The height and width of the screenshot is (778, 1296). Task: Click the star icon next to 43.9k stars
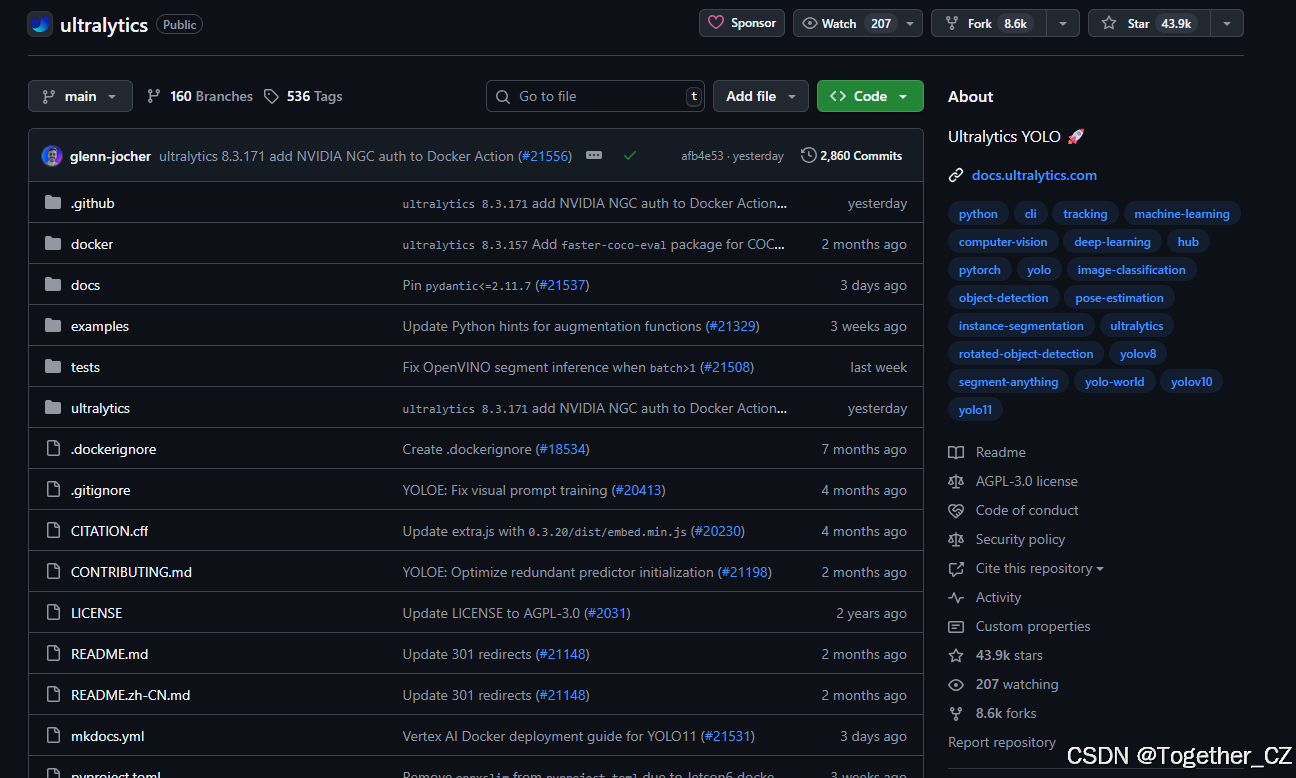tap(956, 656)
